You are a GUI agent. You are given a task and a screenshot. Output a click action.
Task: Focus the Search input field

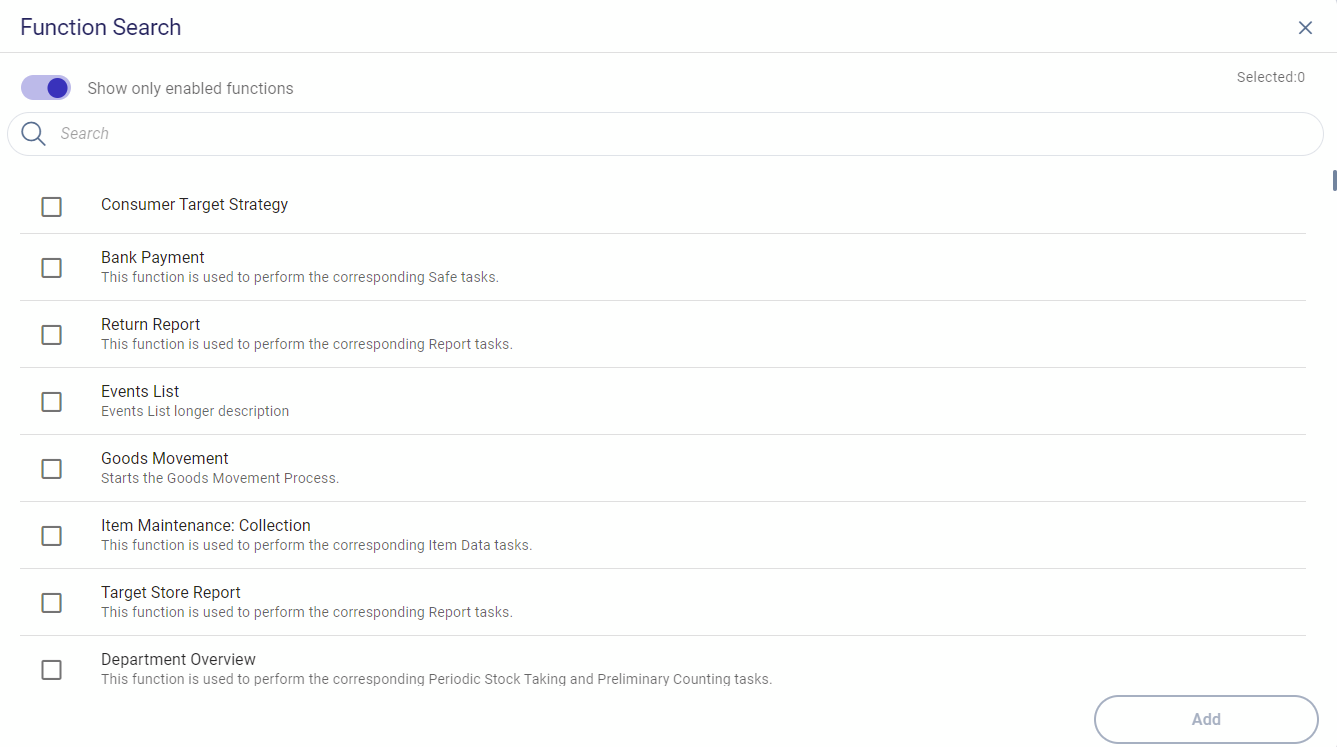point(680,134)
